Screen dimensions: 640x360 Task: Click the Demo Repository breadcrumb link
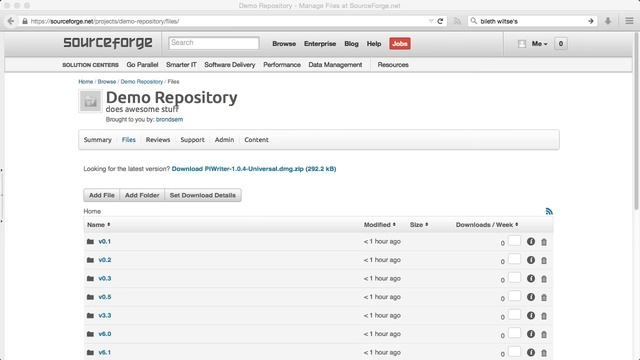point(142,82)
